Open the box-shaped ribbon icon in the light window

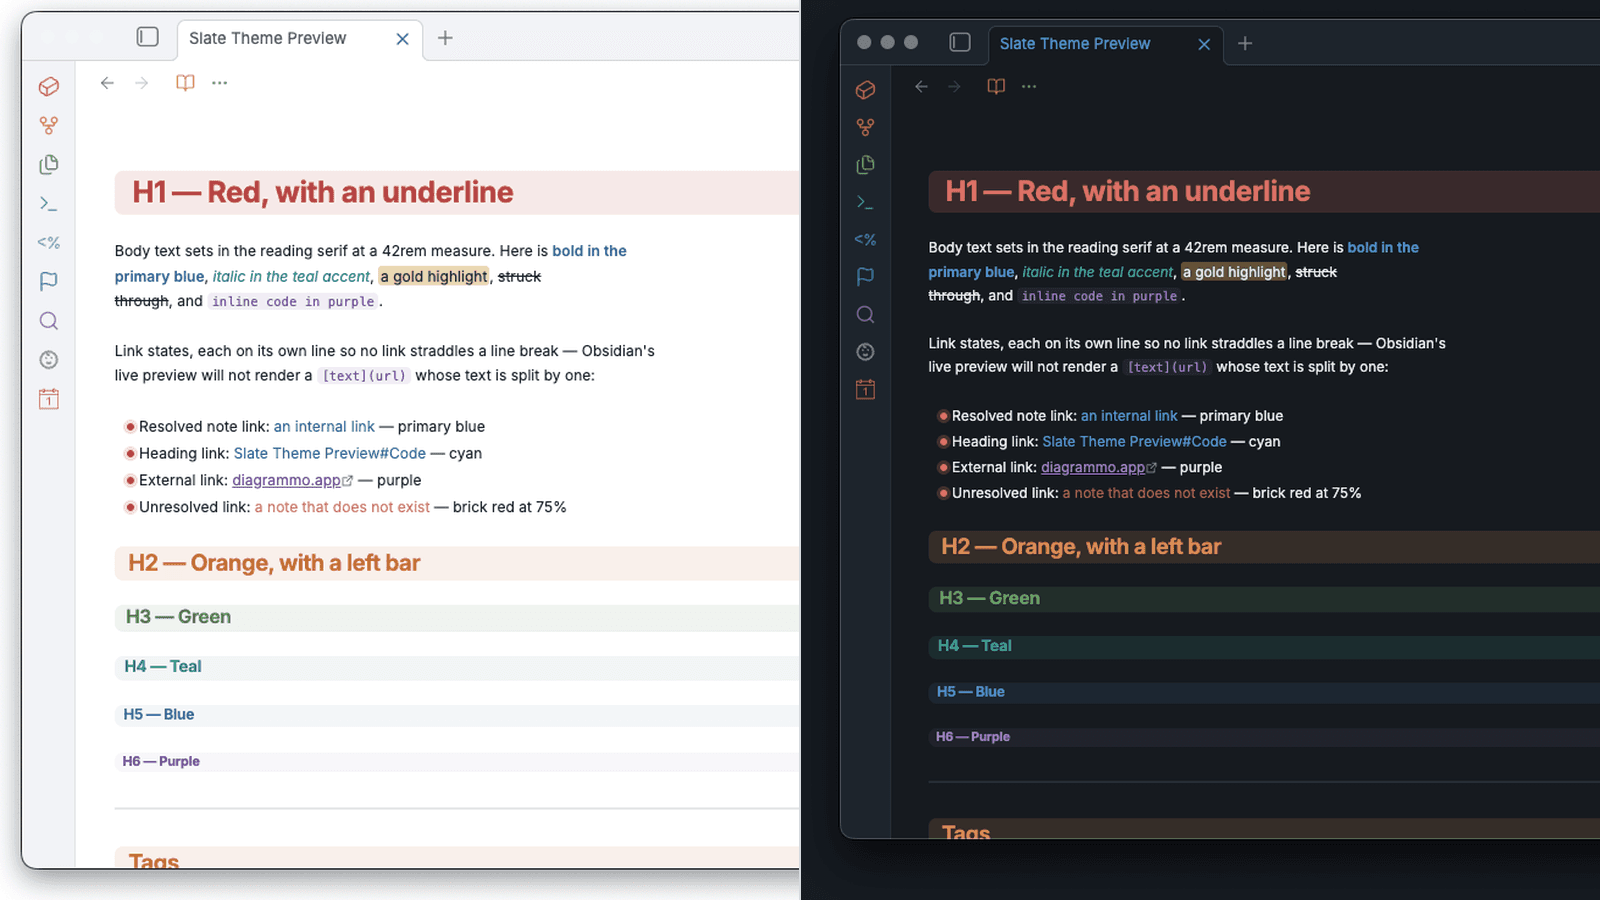(49, 87)
